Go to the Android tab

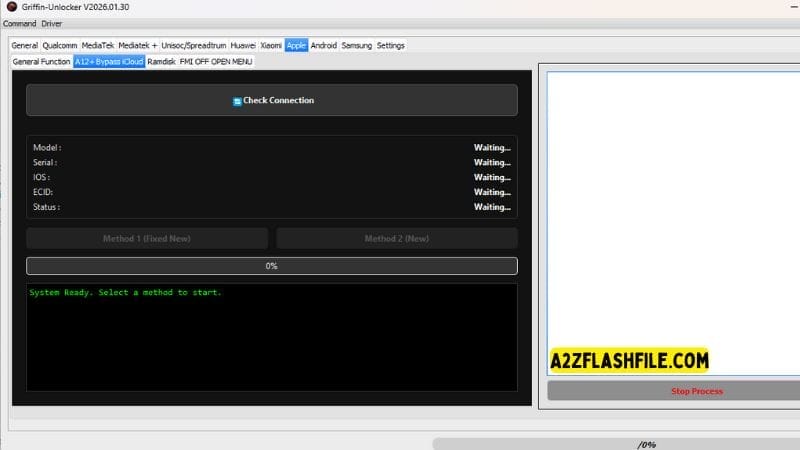click(x=323, y=45)
